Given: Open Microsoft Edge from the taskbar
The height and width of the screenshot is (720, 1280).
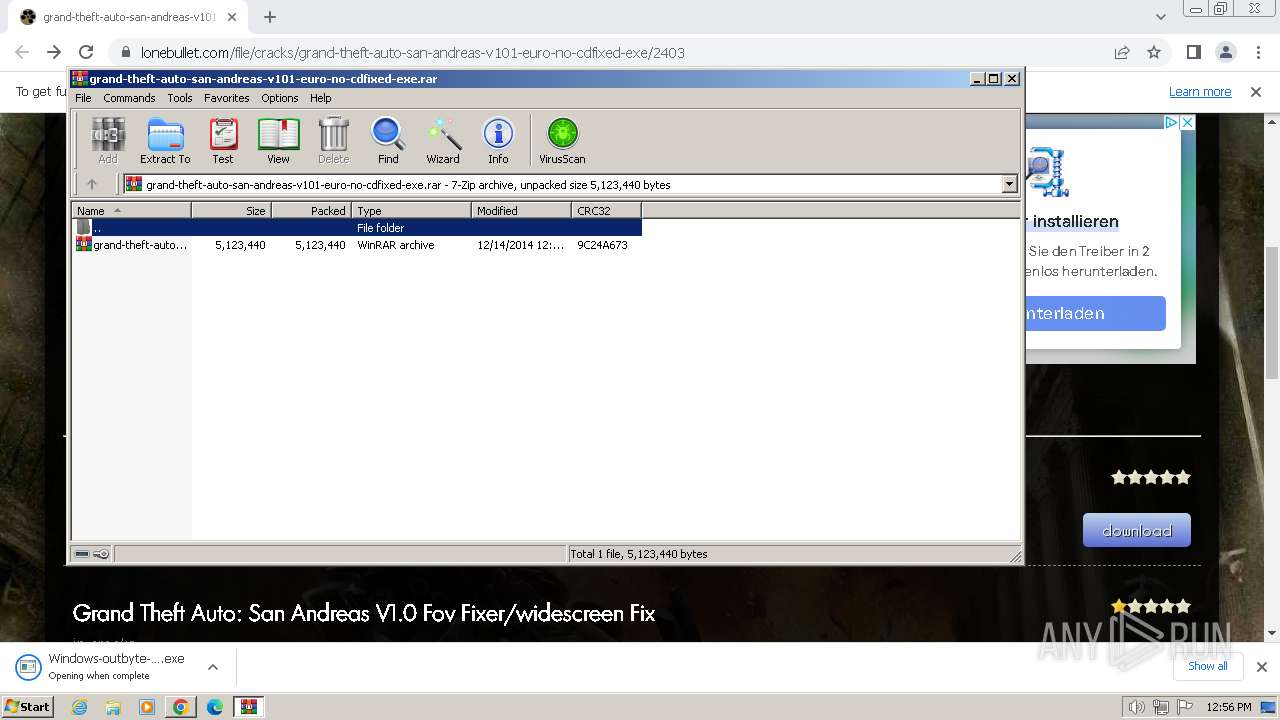Looking at the screenshot, I should [214, 706].
